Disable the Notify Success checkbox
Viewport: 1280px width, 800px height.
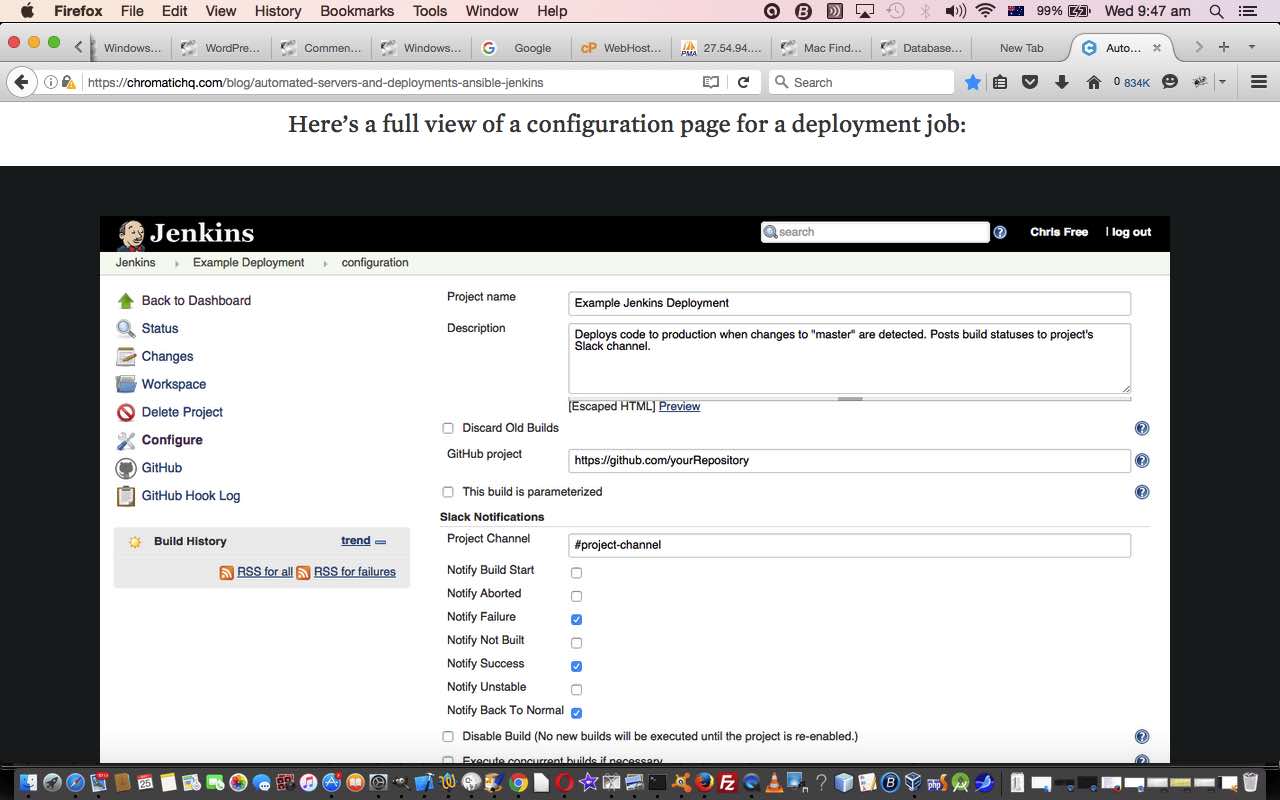tap(576, 667)
